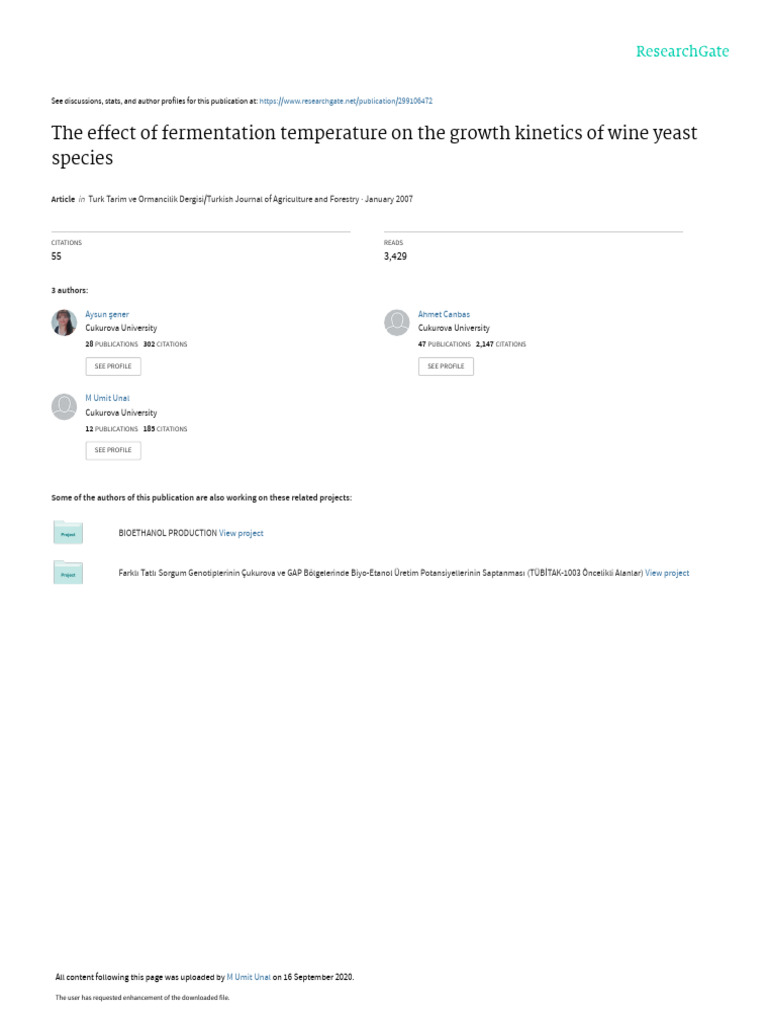Open Ahmet Canbas author name link
The width and height of the screenshot is (768, 1024).
(x=444, y=314)
